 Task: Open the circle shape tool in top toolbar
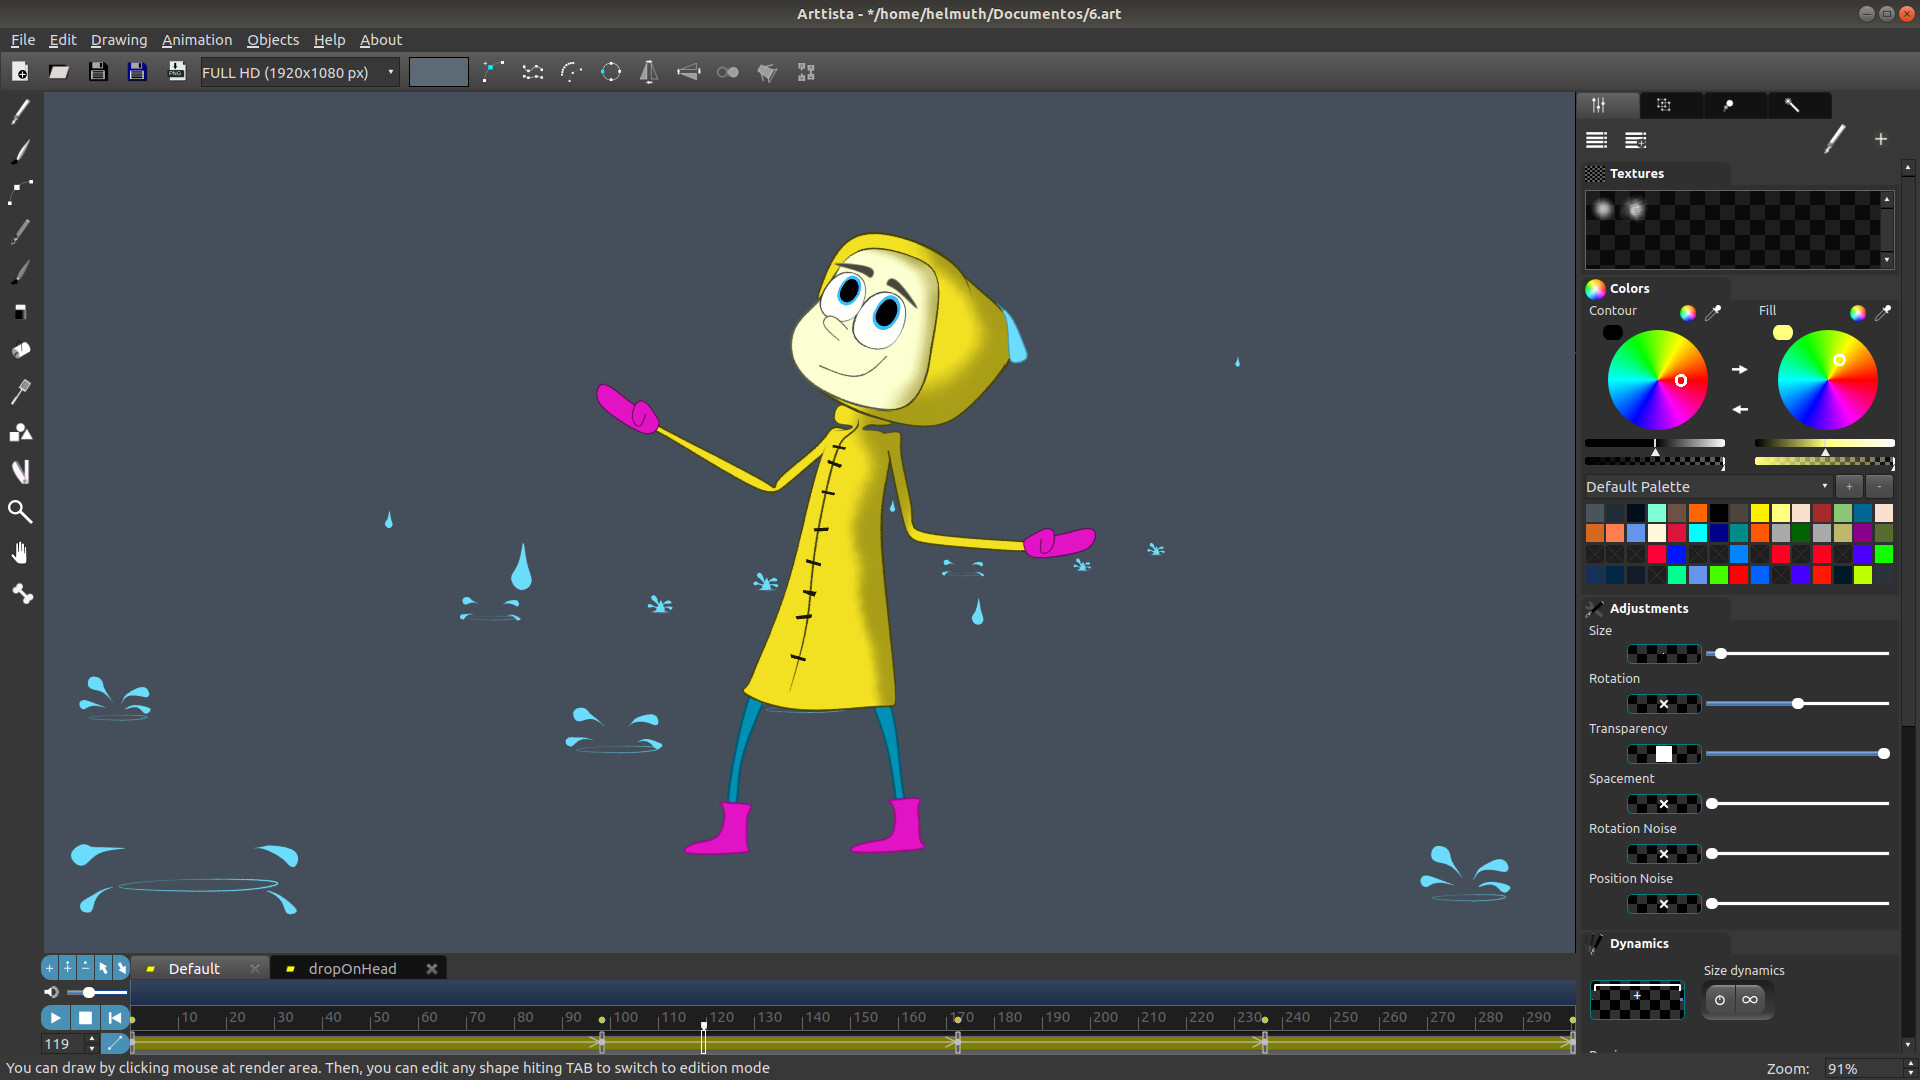[x=611, y=71]
